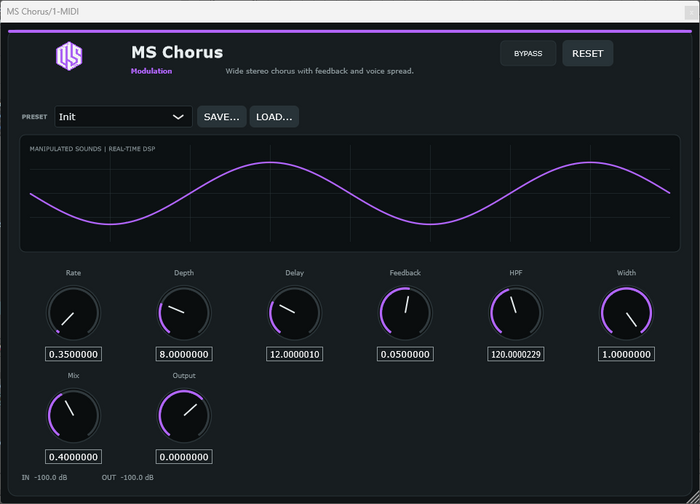Click the IN -100.0 dB meter readout
Image resolution: width=700 pixels, height=504 pixels.
point(45,478)
